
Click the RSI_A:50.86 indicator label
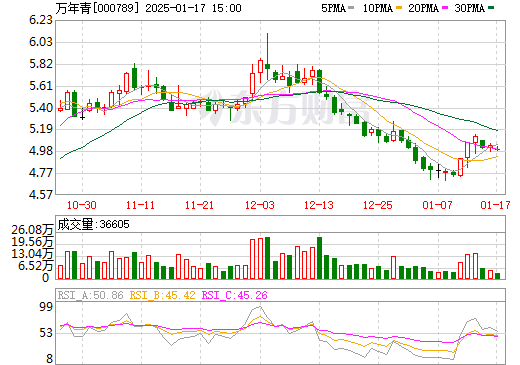[90, 295]
